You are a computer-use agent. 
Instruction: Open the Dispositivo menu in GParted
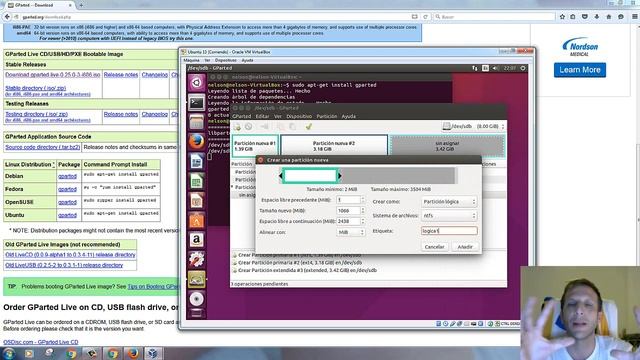tap(299, 116)
